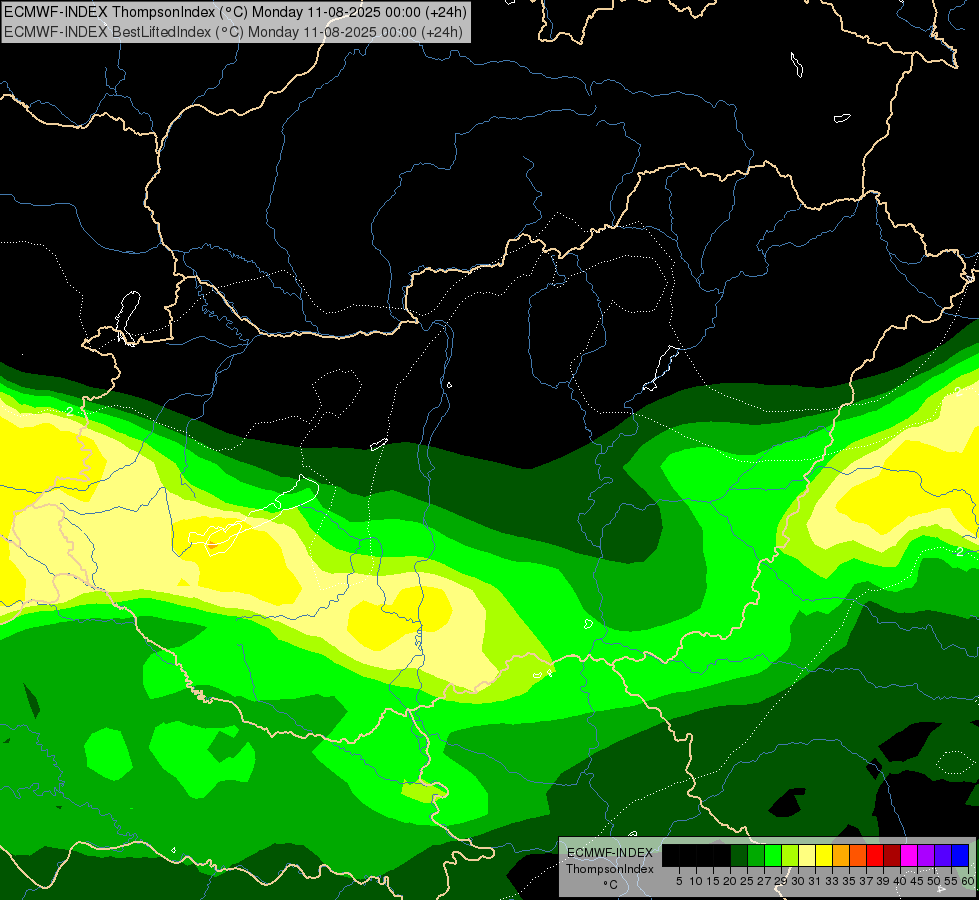This screenshot has width=979, height=900.
Task: Select the indigo 50-55 legend swatch
Action: [x=943, y=855]
